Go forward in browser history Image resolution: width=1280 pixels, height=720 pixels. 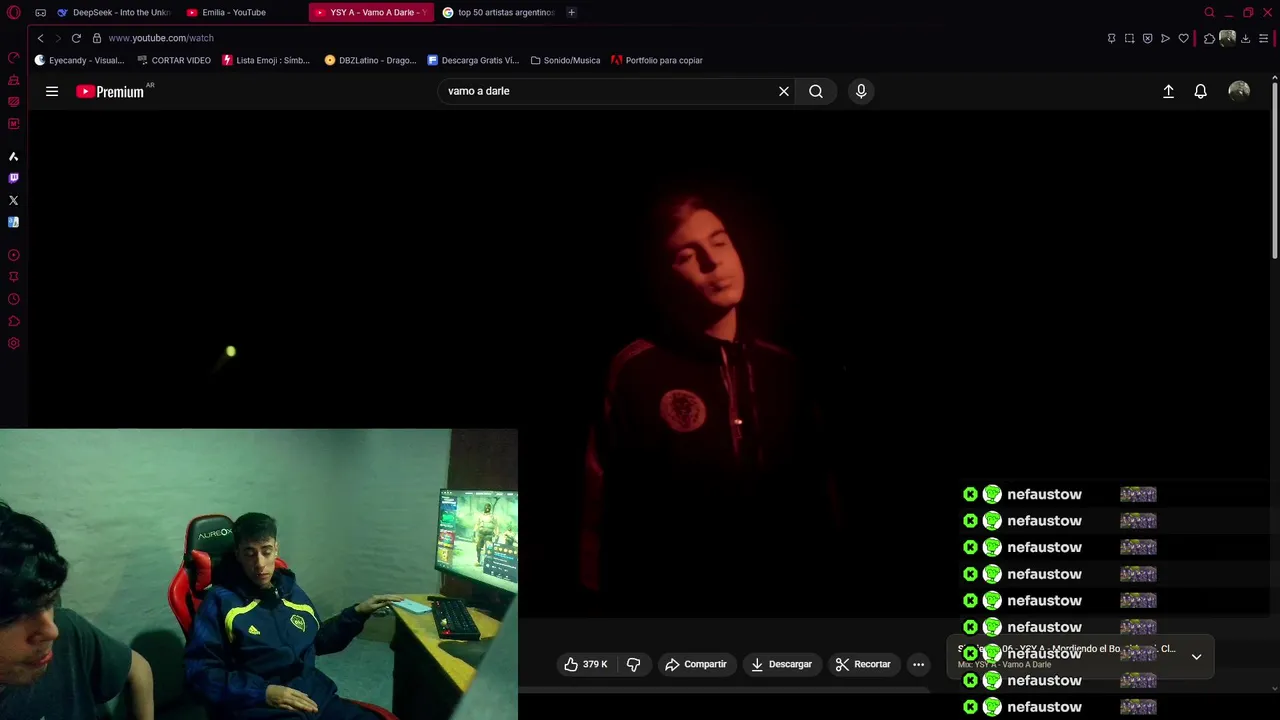click(x=58, y=38)
